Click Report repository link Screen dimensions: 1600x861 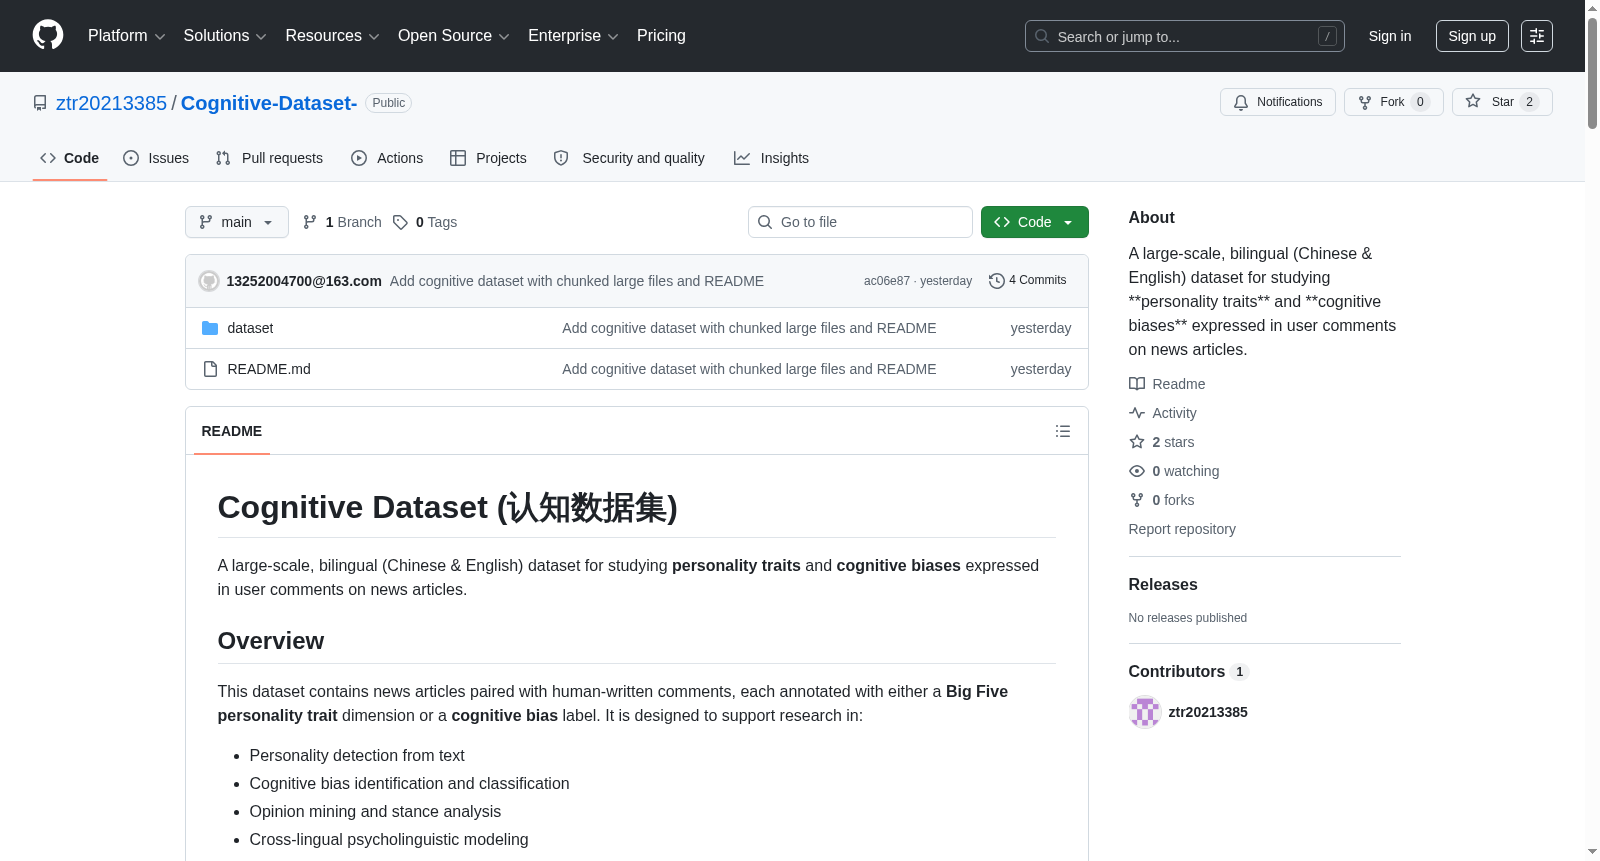coord(1182,529)
